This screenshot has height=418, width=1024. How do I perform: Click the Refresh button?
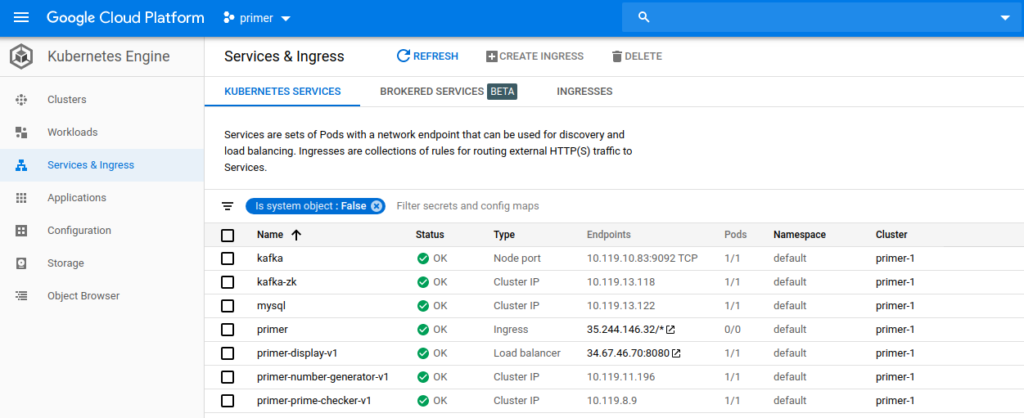(x=427, y=57)
